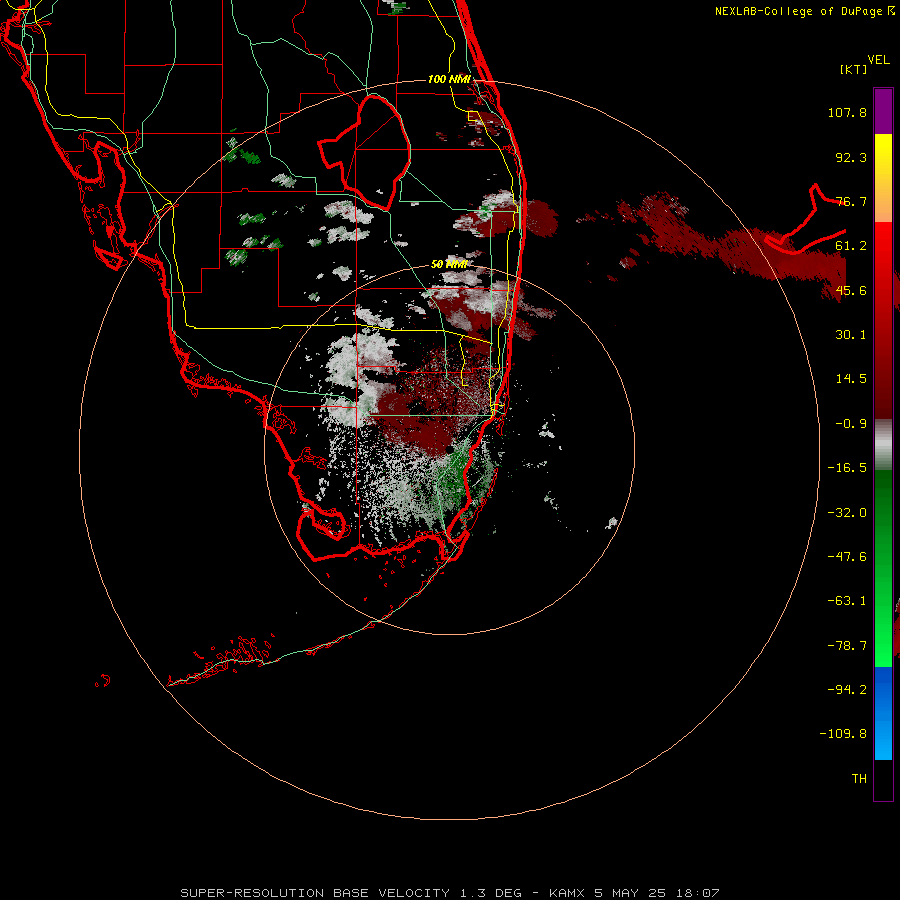Click the VEL legend heading
Image resolution: width=900 pixels, height=900 pixels.
coord(878,60)
